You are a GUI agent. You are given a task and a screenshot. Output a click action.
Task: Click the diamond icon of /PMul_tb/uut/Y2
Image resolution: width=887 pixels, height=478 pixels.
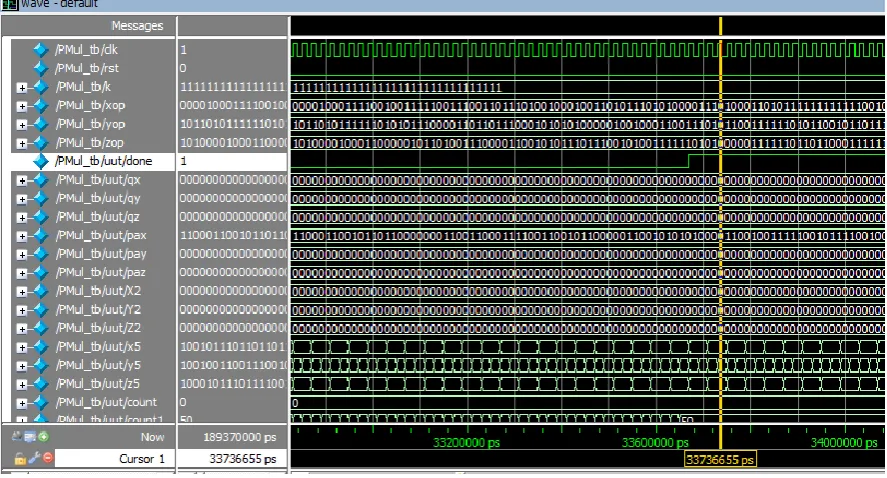pyautogui.click(x=41, y=310)
